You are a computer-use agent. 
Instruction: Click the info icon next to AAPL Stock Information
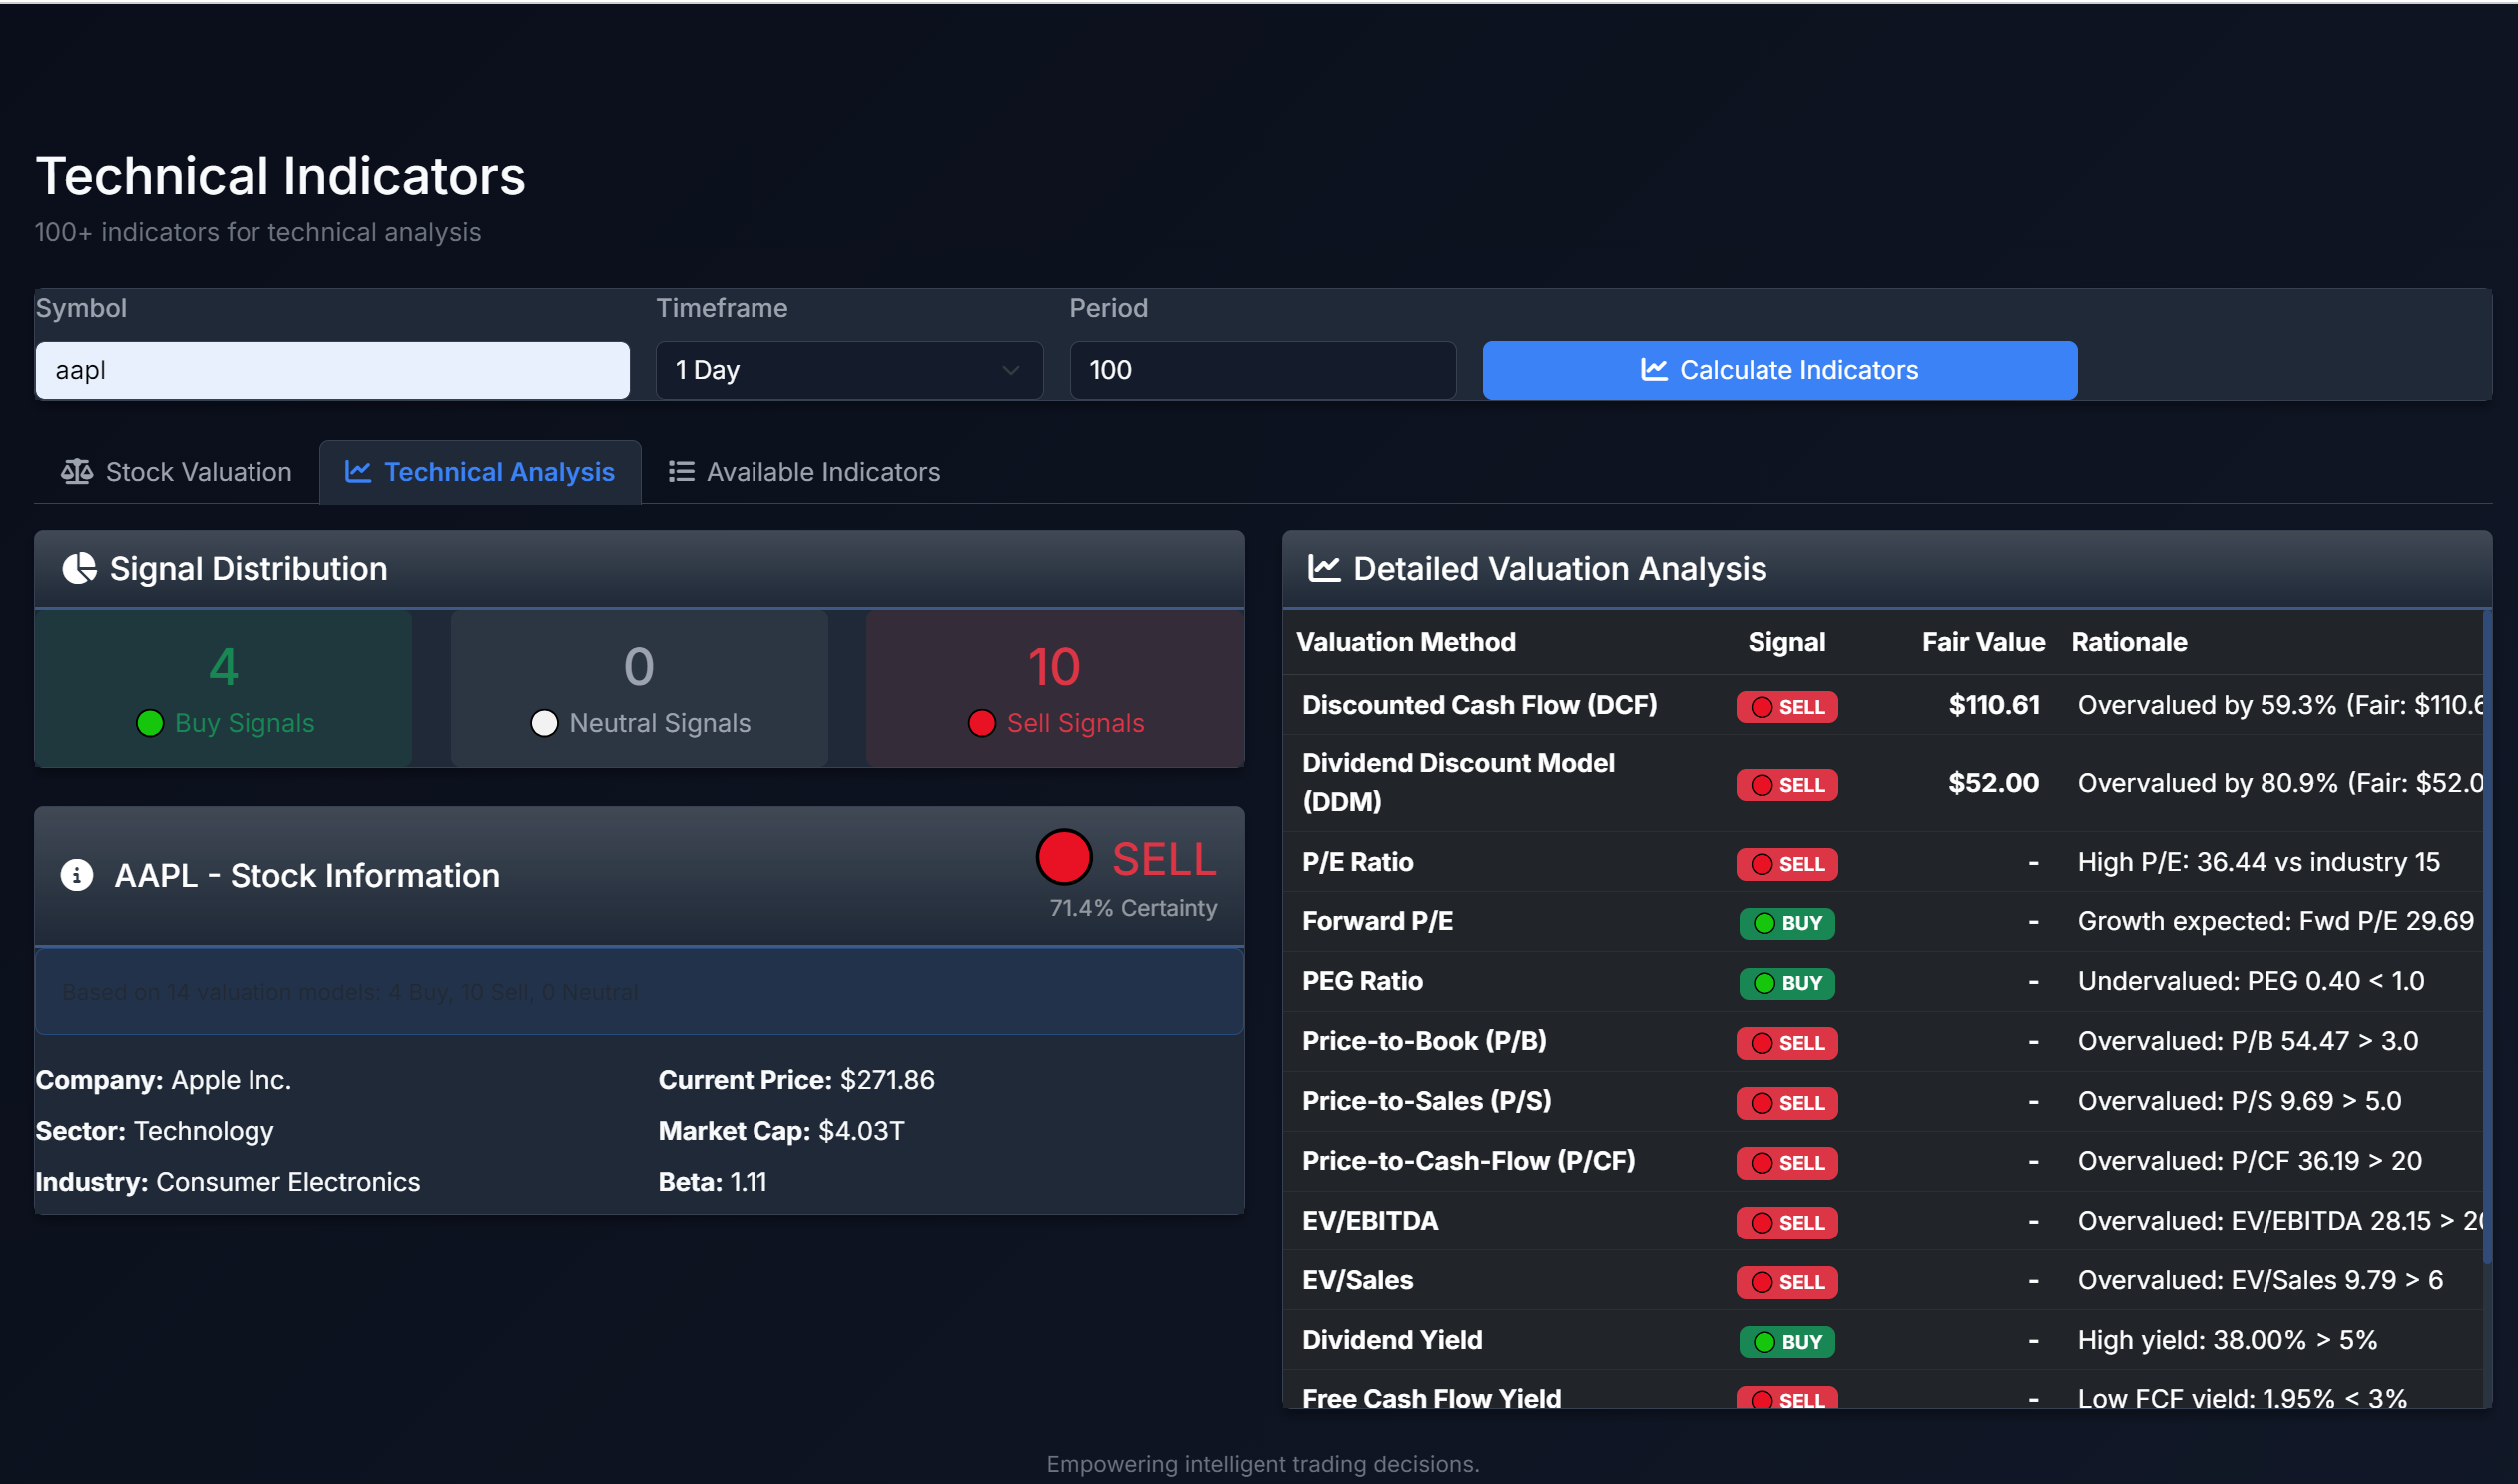(x=77, y=875)
